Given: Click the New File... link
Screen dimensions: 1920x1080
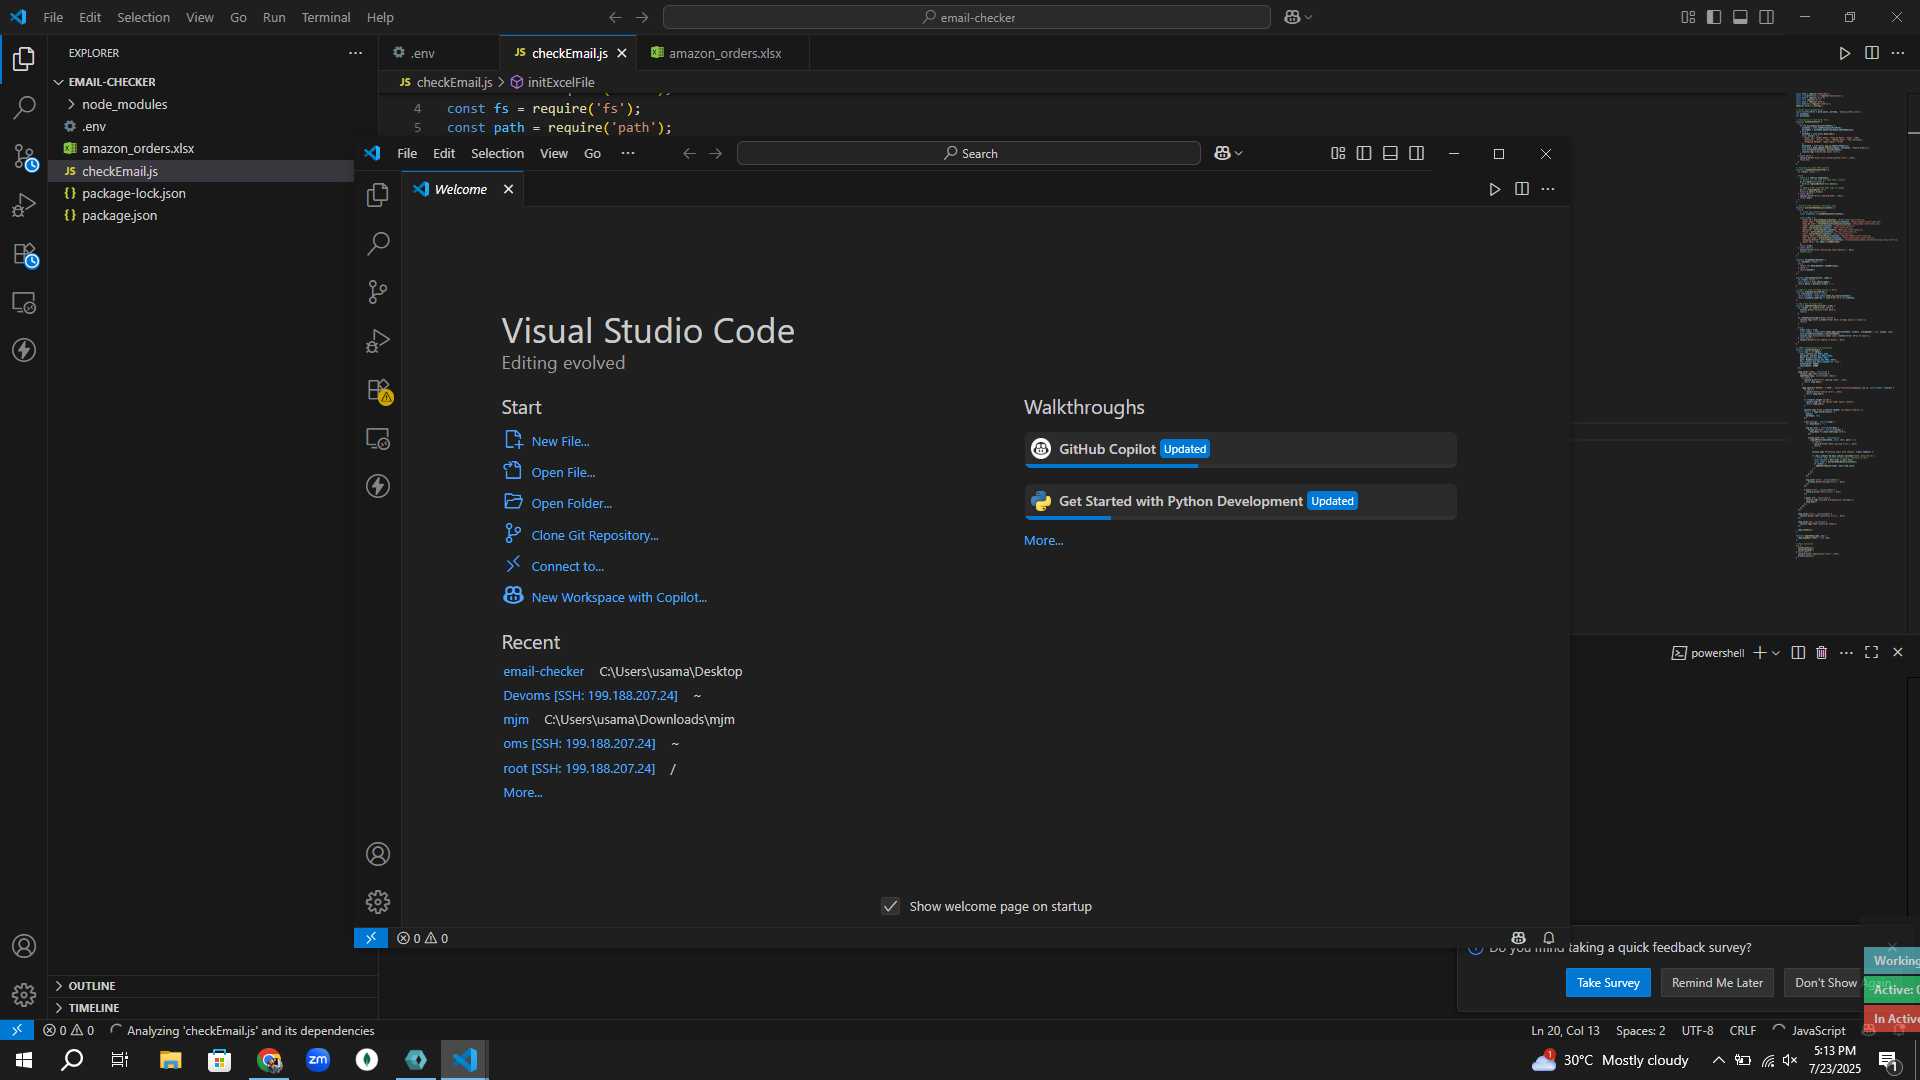Looking at the screenshot, I should pos(560,441).
